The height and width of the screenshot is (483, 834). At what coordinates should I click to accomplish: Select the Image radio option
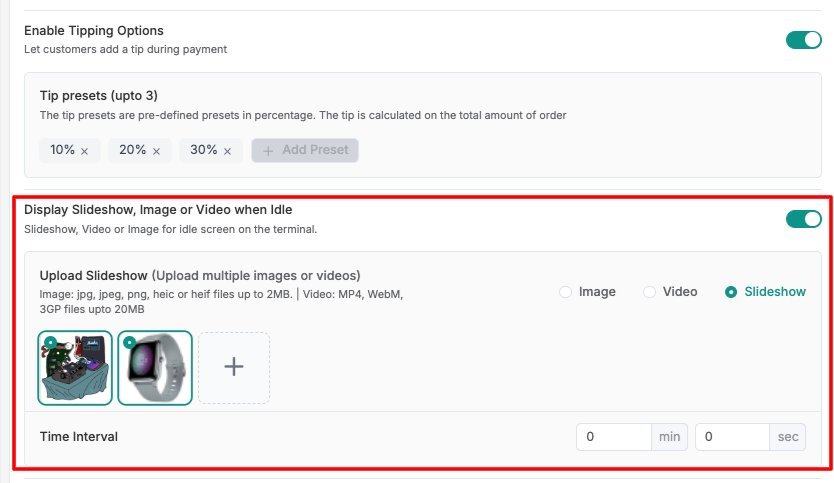566,292
